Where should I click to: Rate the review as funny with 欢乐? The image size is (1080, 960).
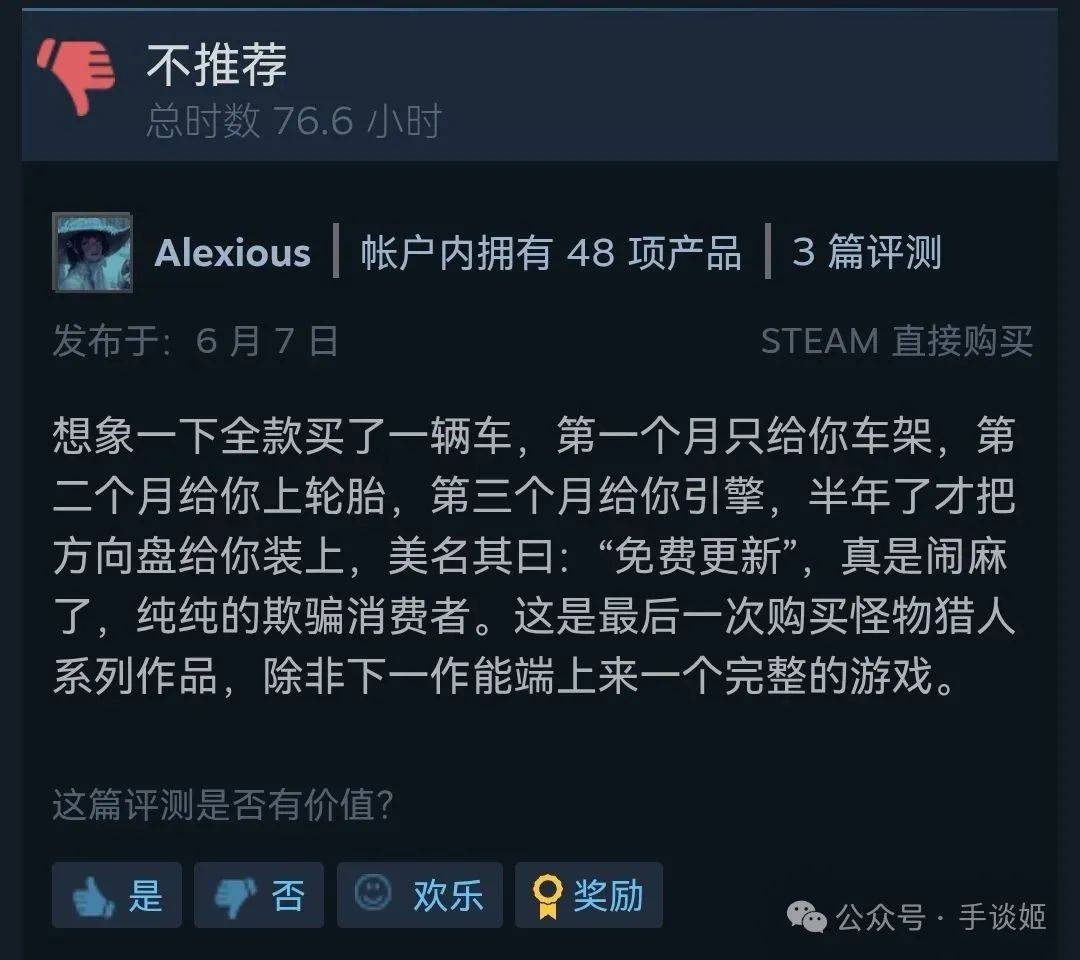(x=419, y=895)
